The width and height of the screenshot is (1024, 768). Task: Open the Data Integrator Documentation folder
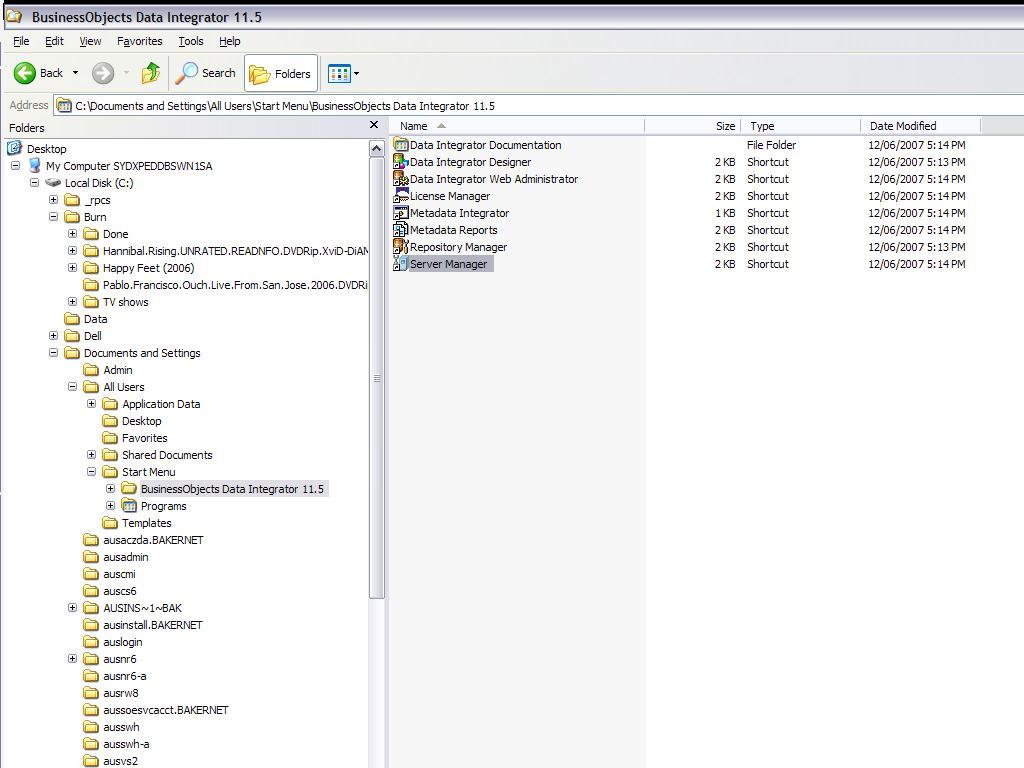[x=486, y=144]
